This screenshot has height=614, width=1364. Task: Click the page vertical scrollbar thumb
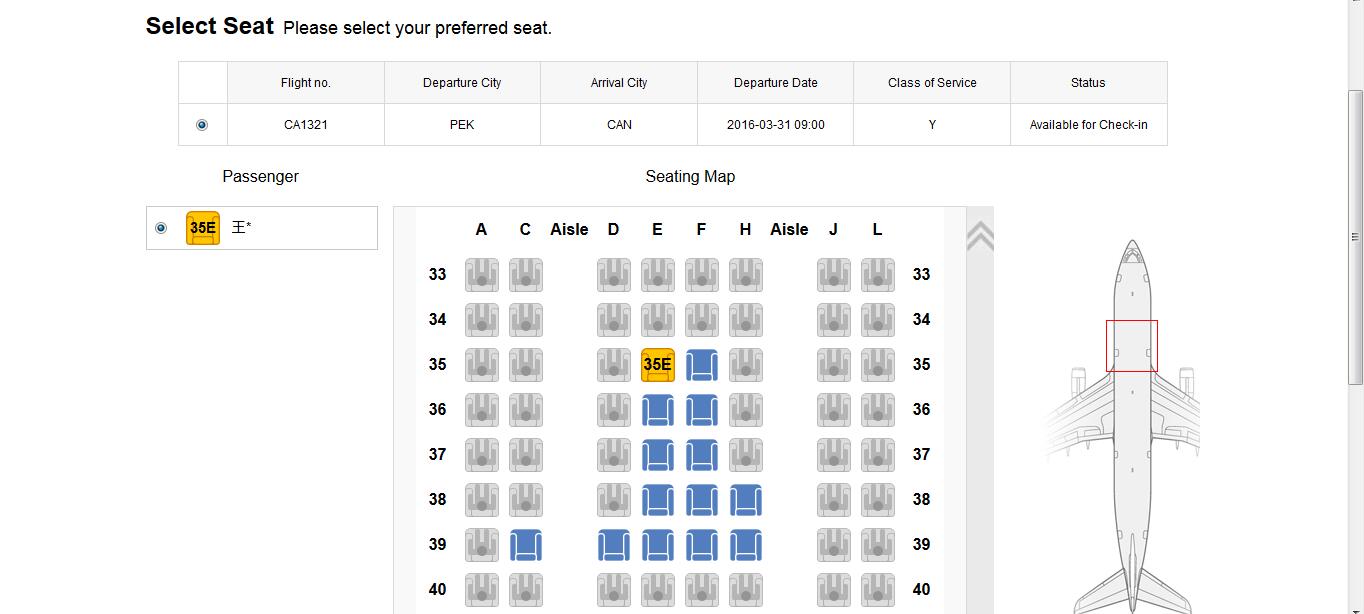(x=1356, y=237)
